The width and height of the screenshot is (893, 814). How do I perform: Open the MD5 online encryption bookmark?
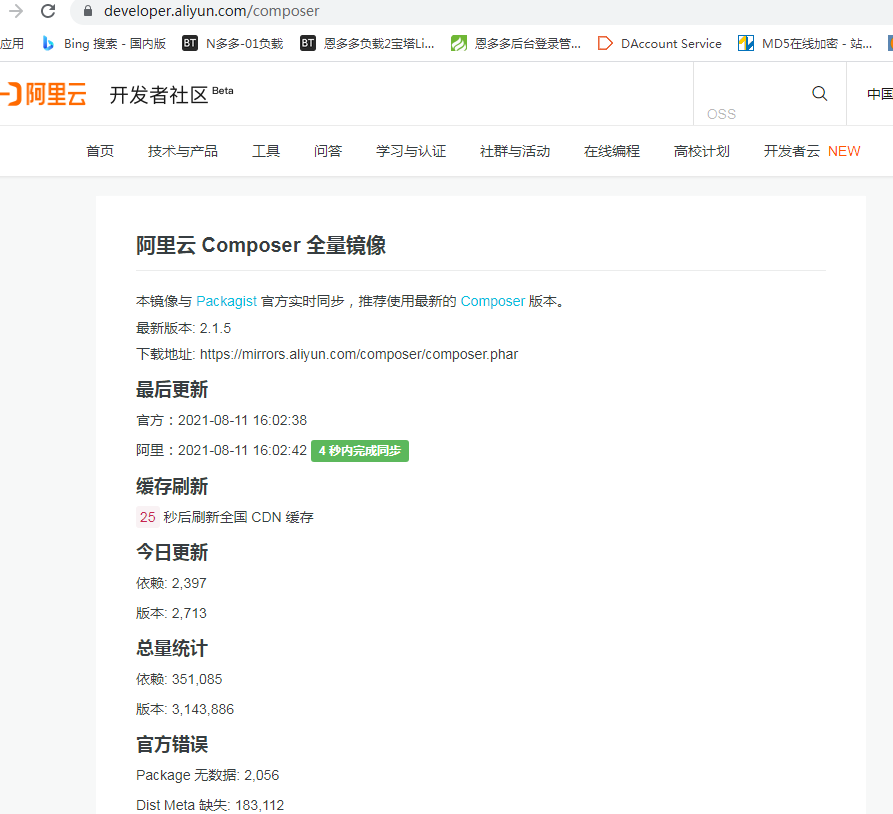pyautogui.click(x=805, y=43)
